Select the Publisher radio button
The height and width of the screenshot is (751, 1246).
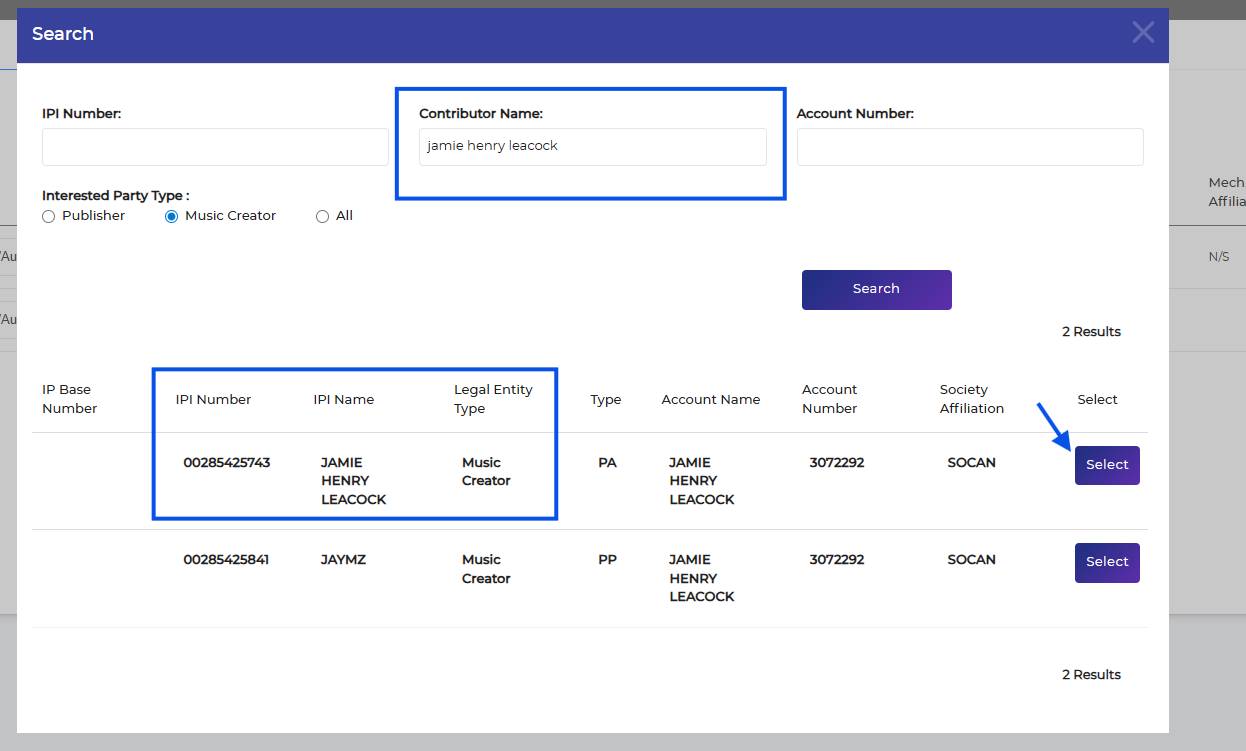pos(49,217)
